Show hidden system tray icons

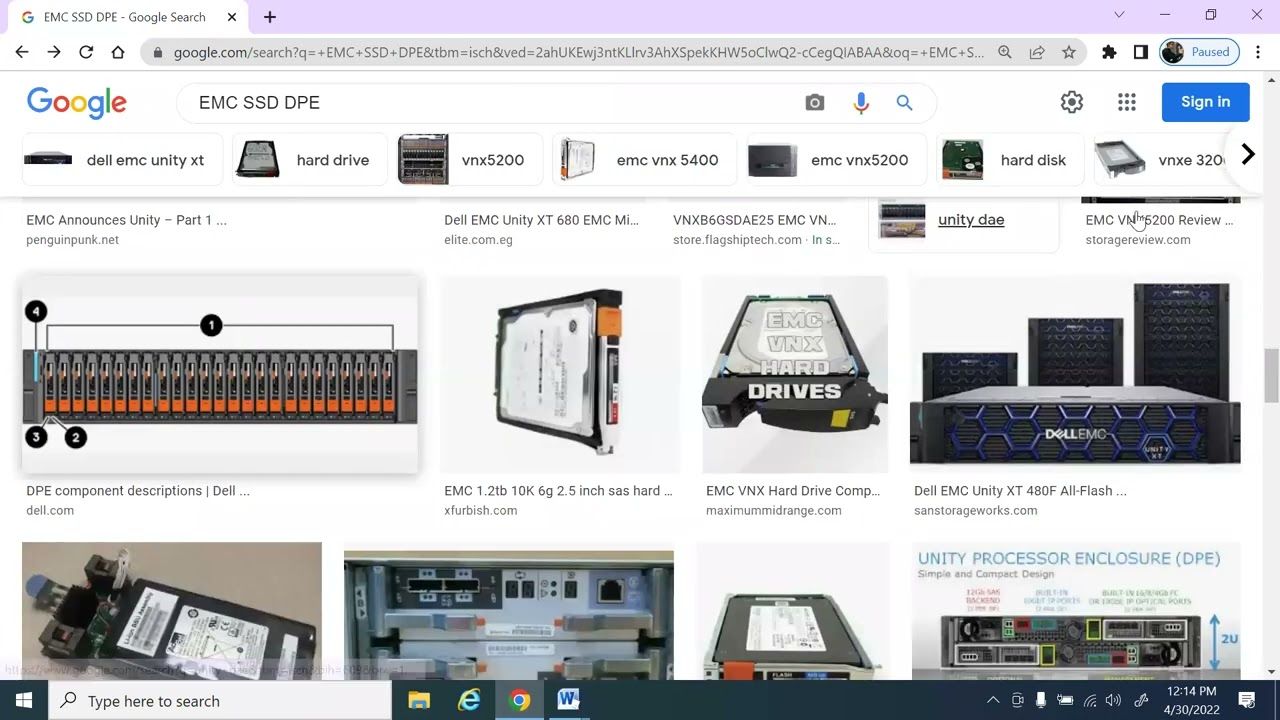click(993, 700)
